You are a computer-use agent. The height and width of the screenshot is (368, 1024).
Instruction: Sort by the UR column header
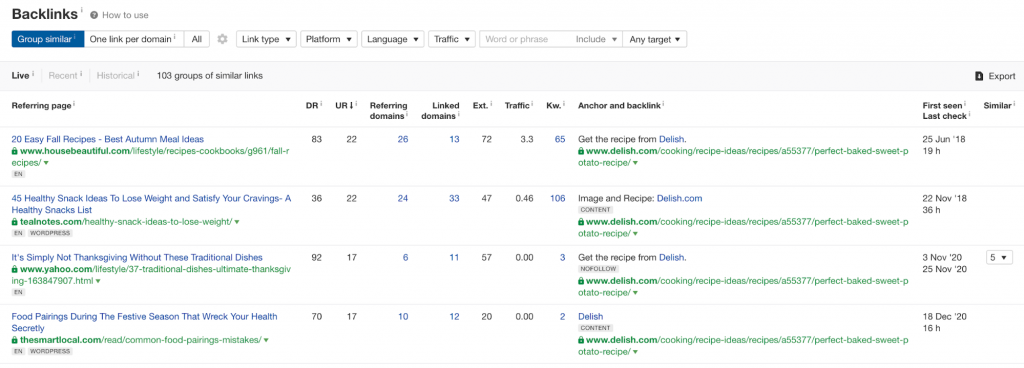coord(345,104)
